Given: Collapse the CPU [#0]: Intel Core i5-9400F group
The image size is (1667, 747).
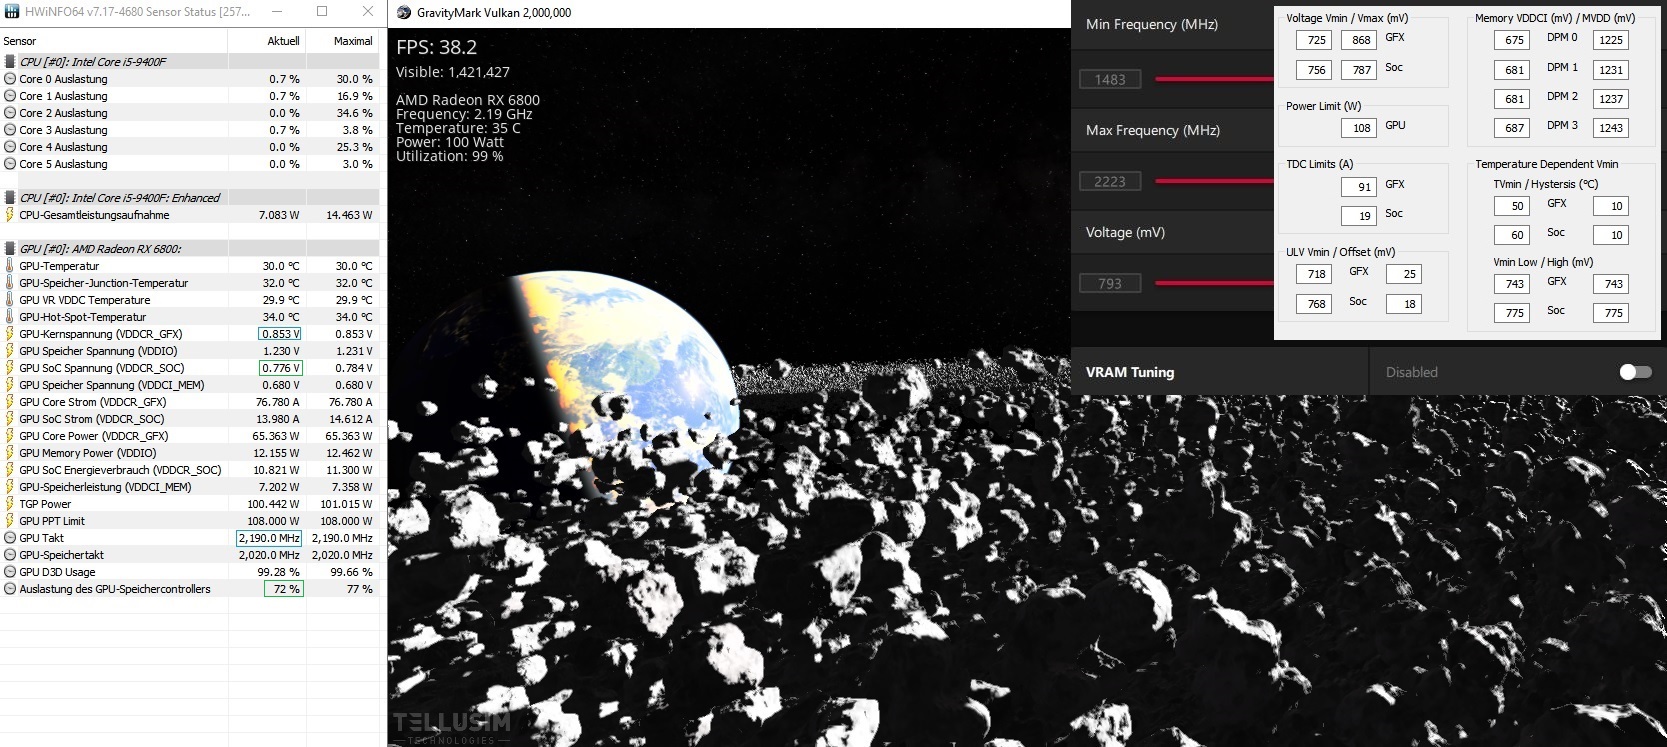Looking at the screenshot, I should (190, 62).
